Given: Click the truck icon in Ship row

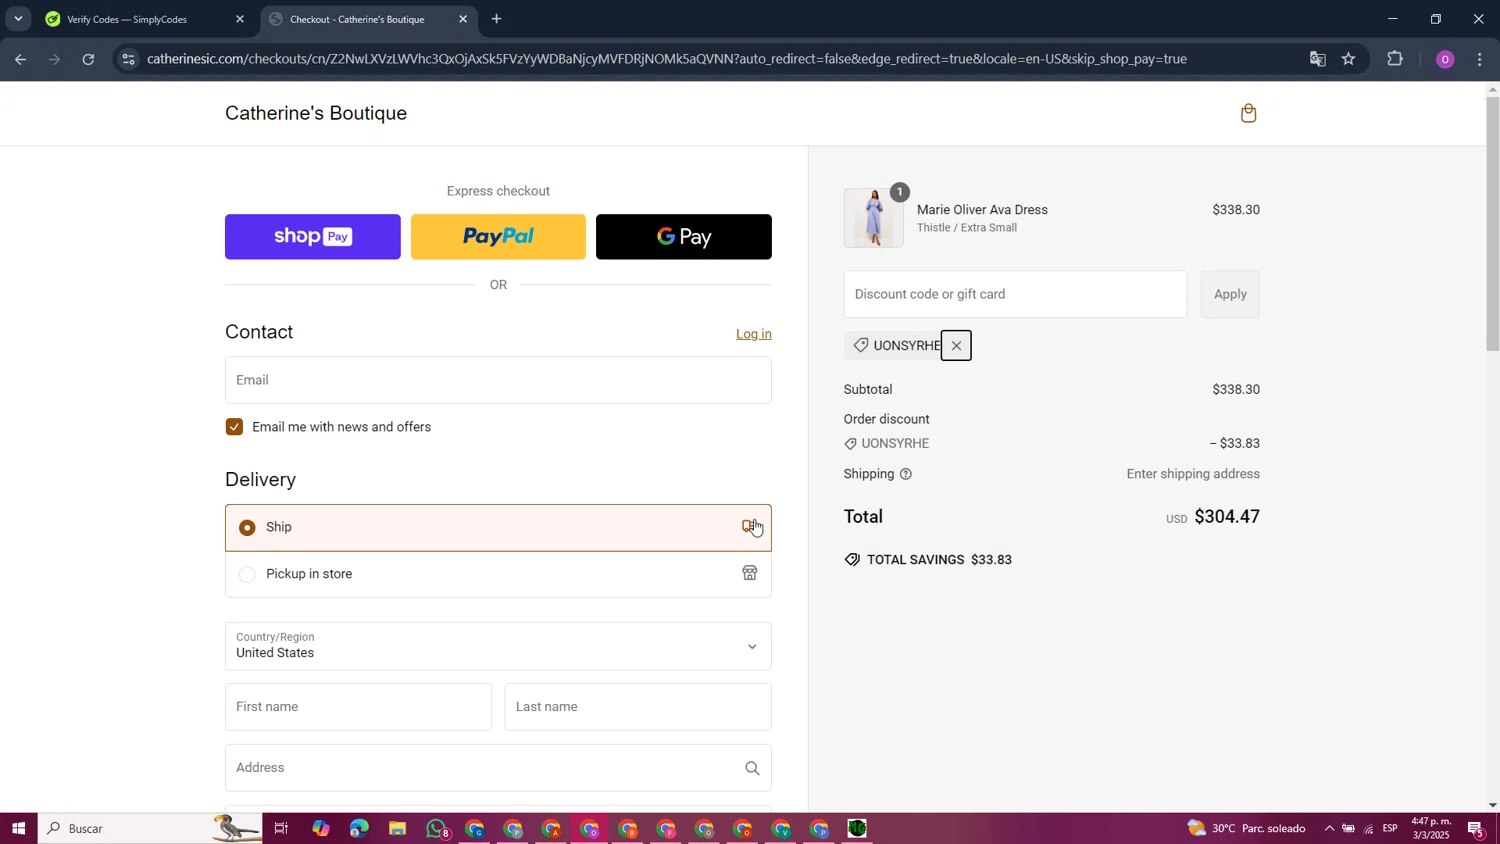Looking at the screenshot, I should click(x=749, y=526).
